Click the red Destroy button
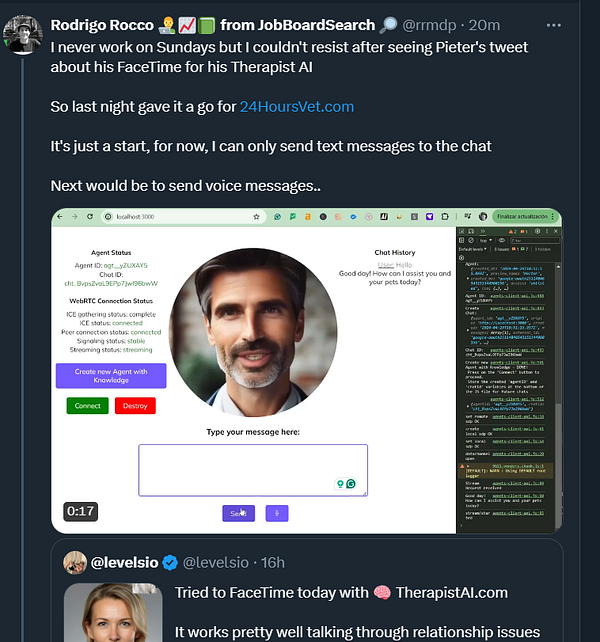The image size is (600, 642). pyautogui.click(x=135, y=406)
